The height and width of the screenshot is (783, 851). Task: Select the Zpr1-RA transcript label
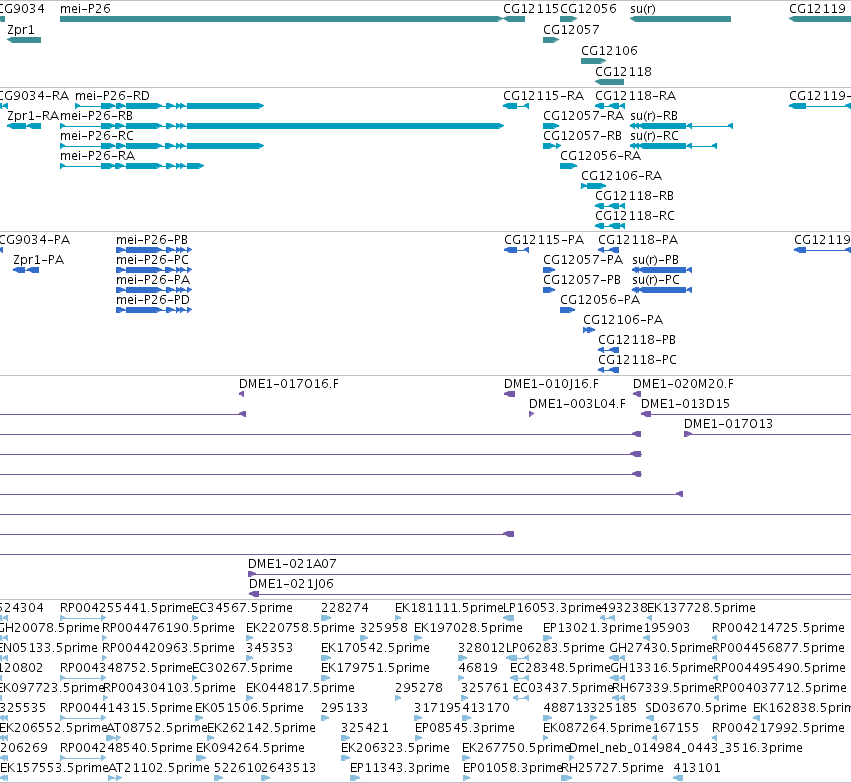(x=33, y=116)
